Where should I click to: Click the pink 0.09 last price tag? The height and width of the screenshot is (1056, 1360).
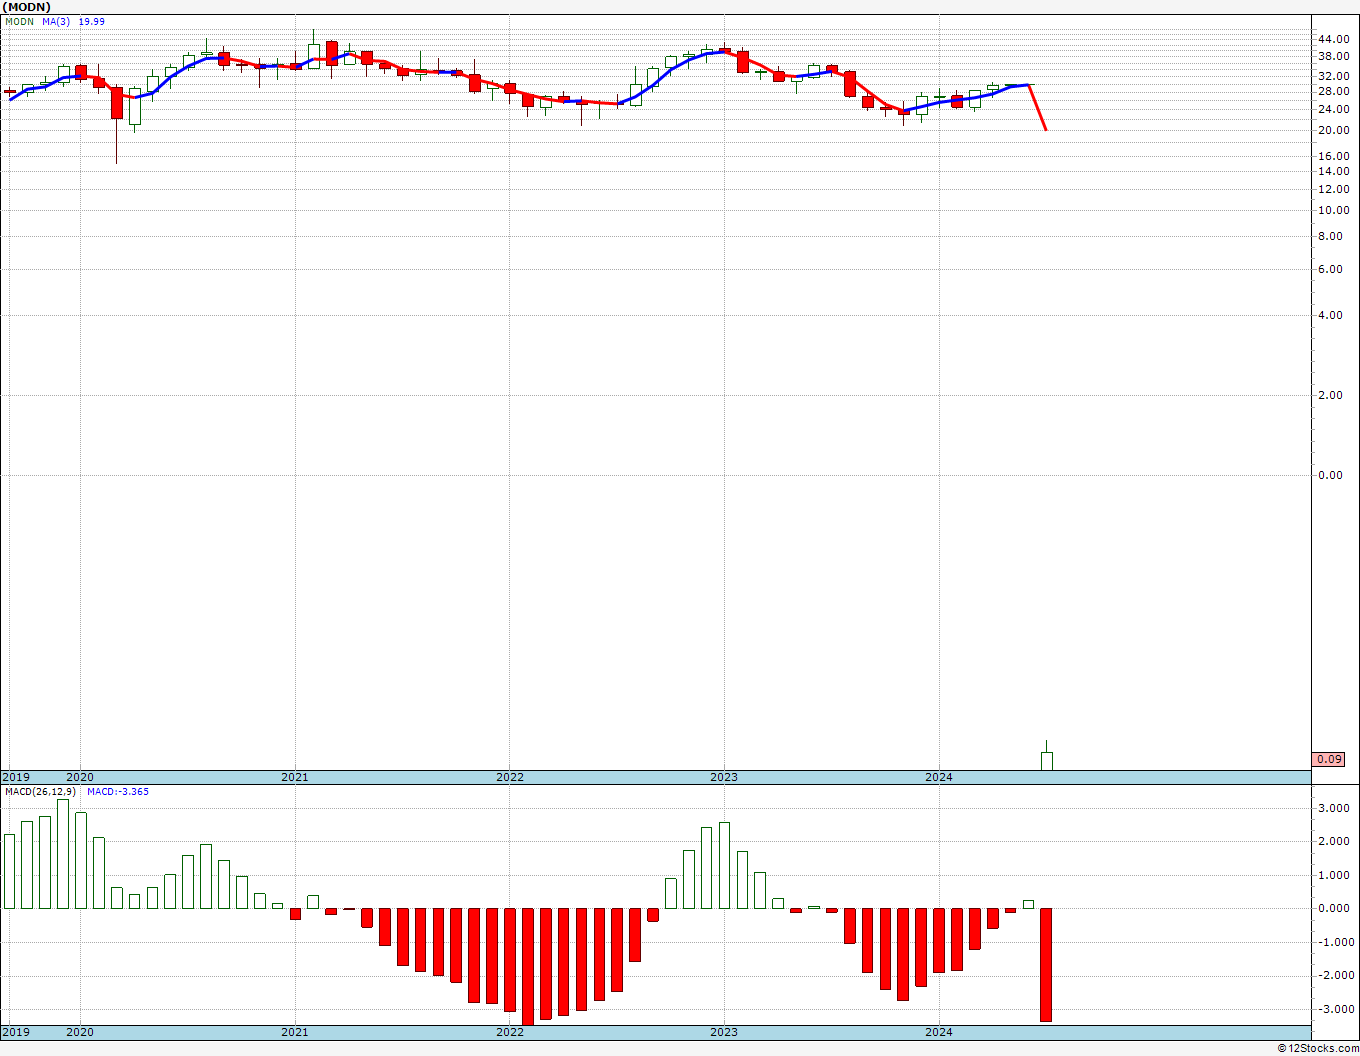[1329, 759]
